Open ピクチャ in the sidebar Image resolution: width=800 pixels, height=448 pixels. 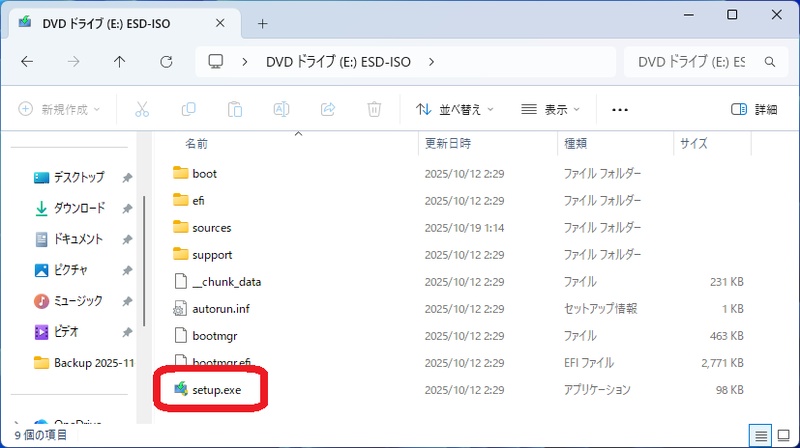(61, 270)
